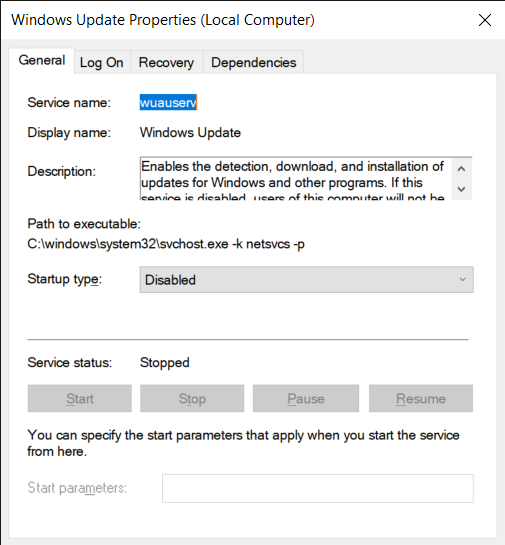This screenshot has height=545, width=505.
Task: Open the Recovery tab
Action: 166,63
